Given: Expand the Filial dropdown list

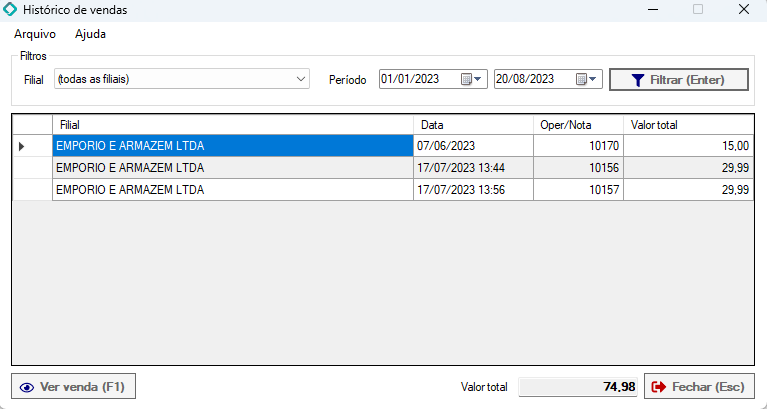Looking at the screenshot, I should tap(301, 79).
